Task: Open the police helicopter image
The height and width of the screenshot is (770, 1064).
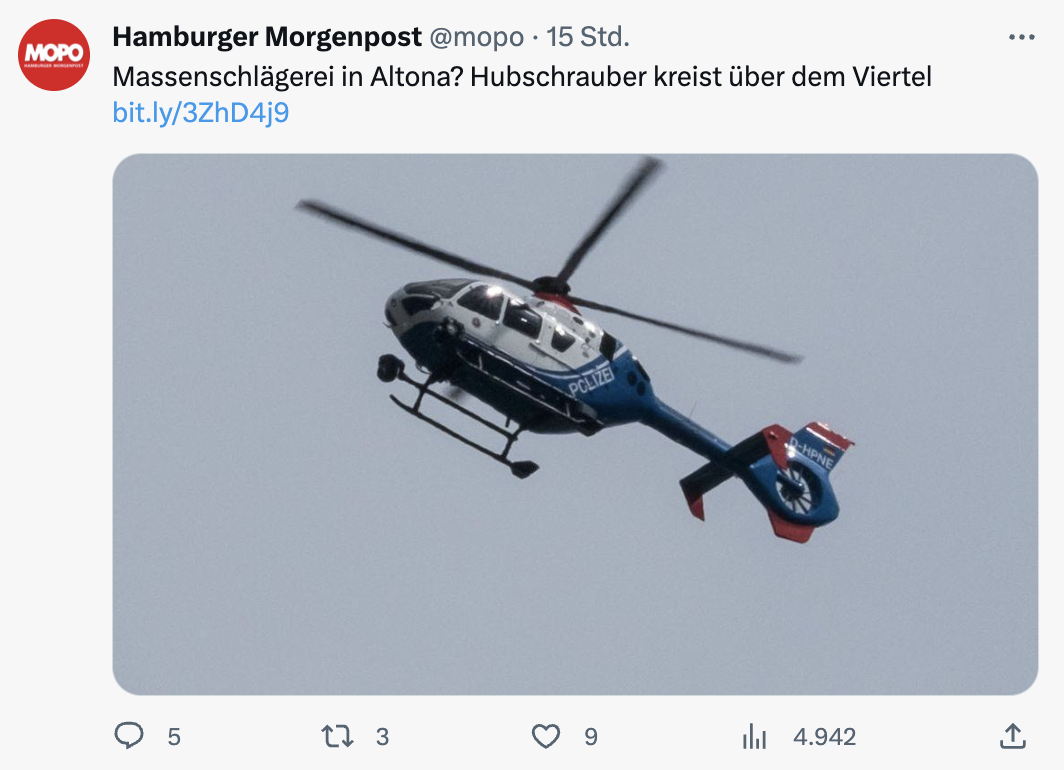Action: pyautogui.click(x=575, y=424)
